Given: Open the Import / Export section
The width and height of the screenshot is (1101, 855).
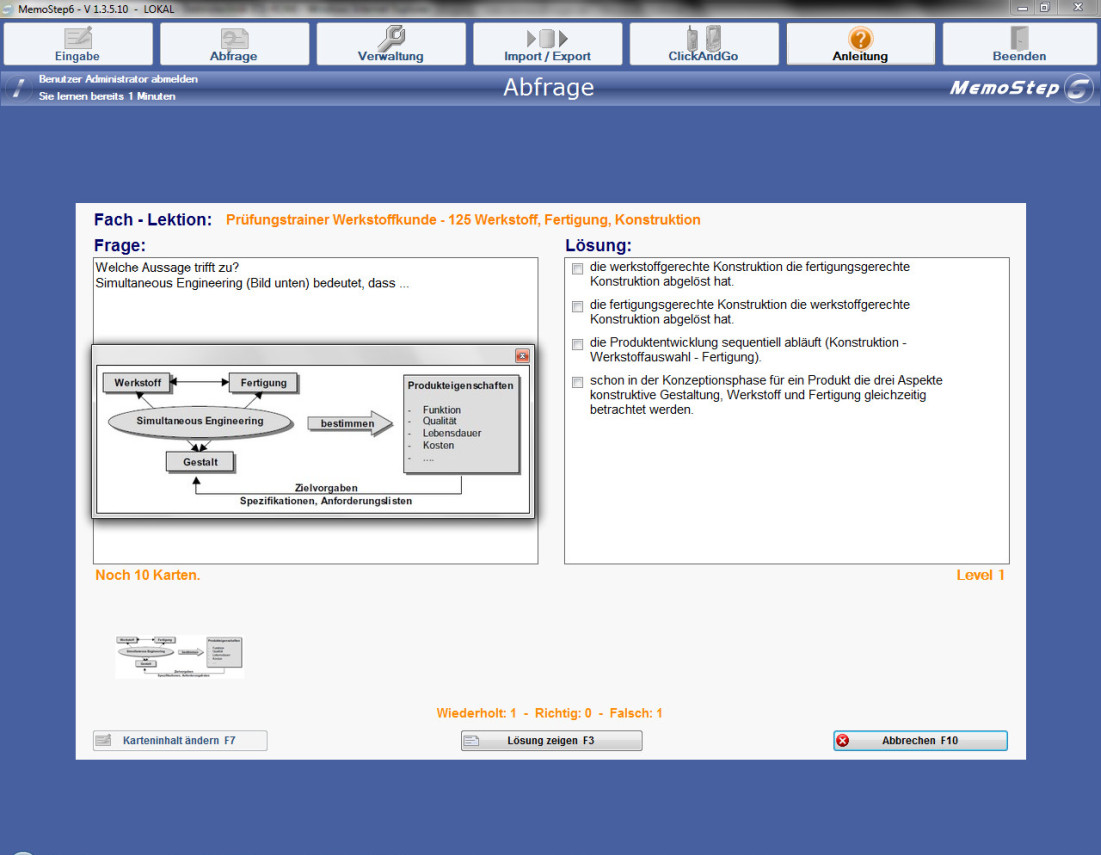Looking at the screenshot, I should click(547, 44).
